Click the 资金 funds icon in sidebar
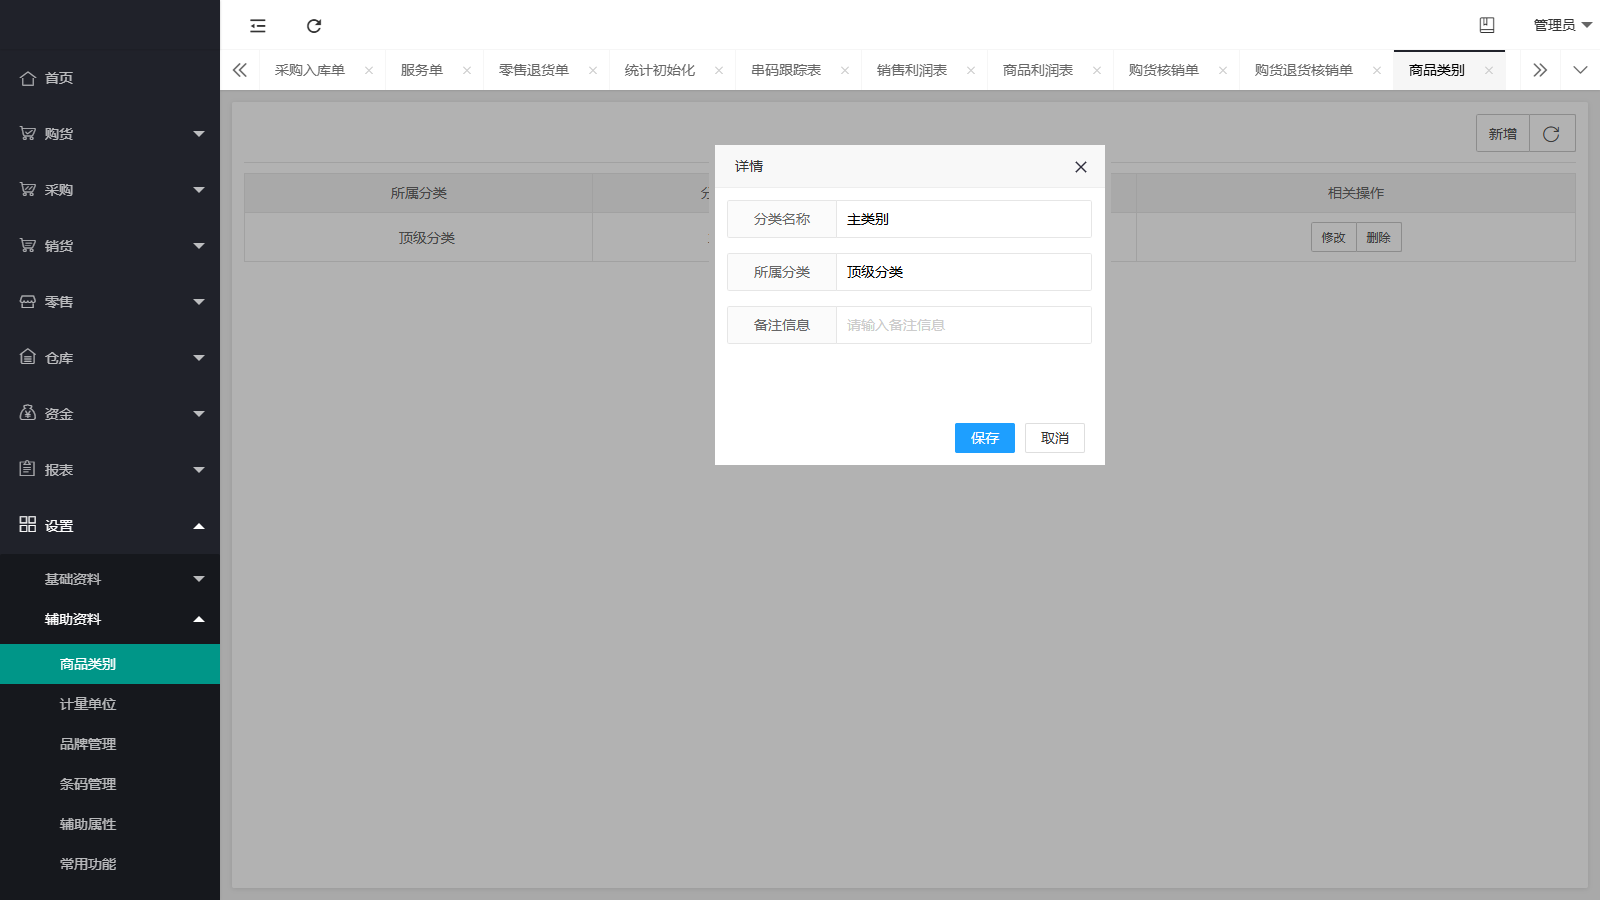Image resolution: width=1600 pixels, height=900 pixels. [27, 413]
